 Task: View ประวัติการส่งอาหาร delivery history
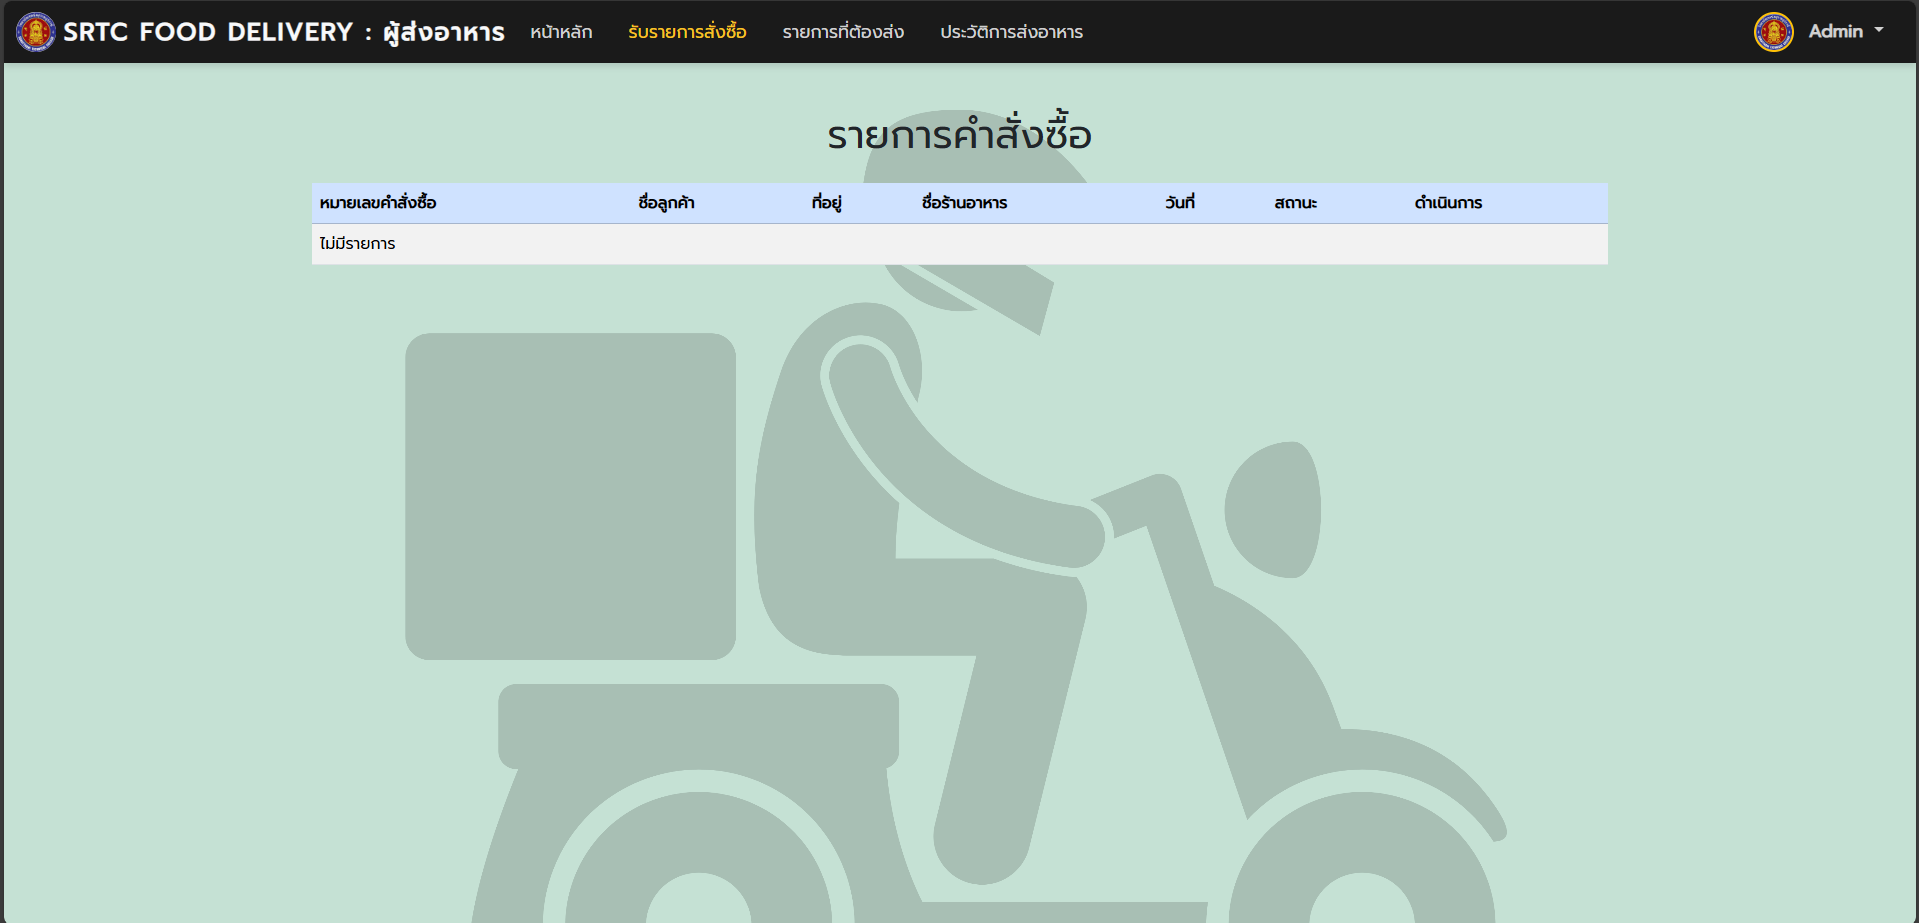click(x=1011, y=32)
